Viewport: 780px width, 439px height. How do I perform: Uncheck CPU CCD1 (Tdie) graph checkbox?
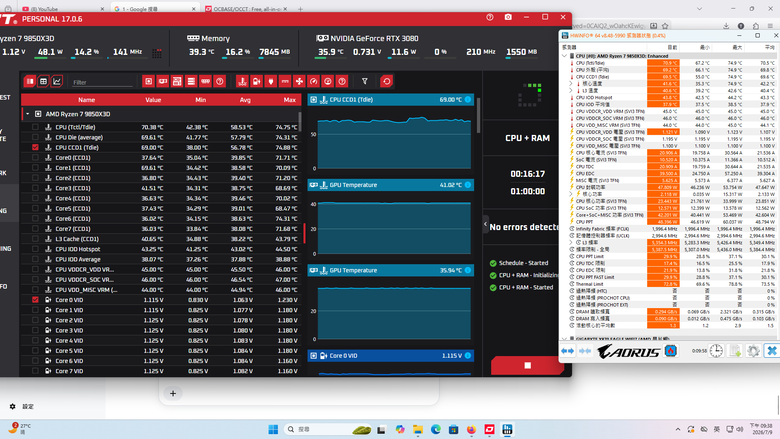tap(35, 147)
